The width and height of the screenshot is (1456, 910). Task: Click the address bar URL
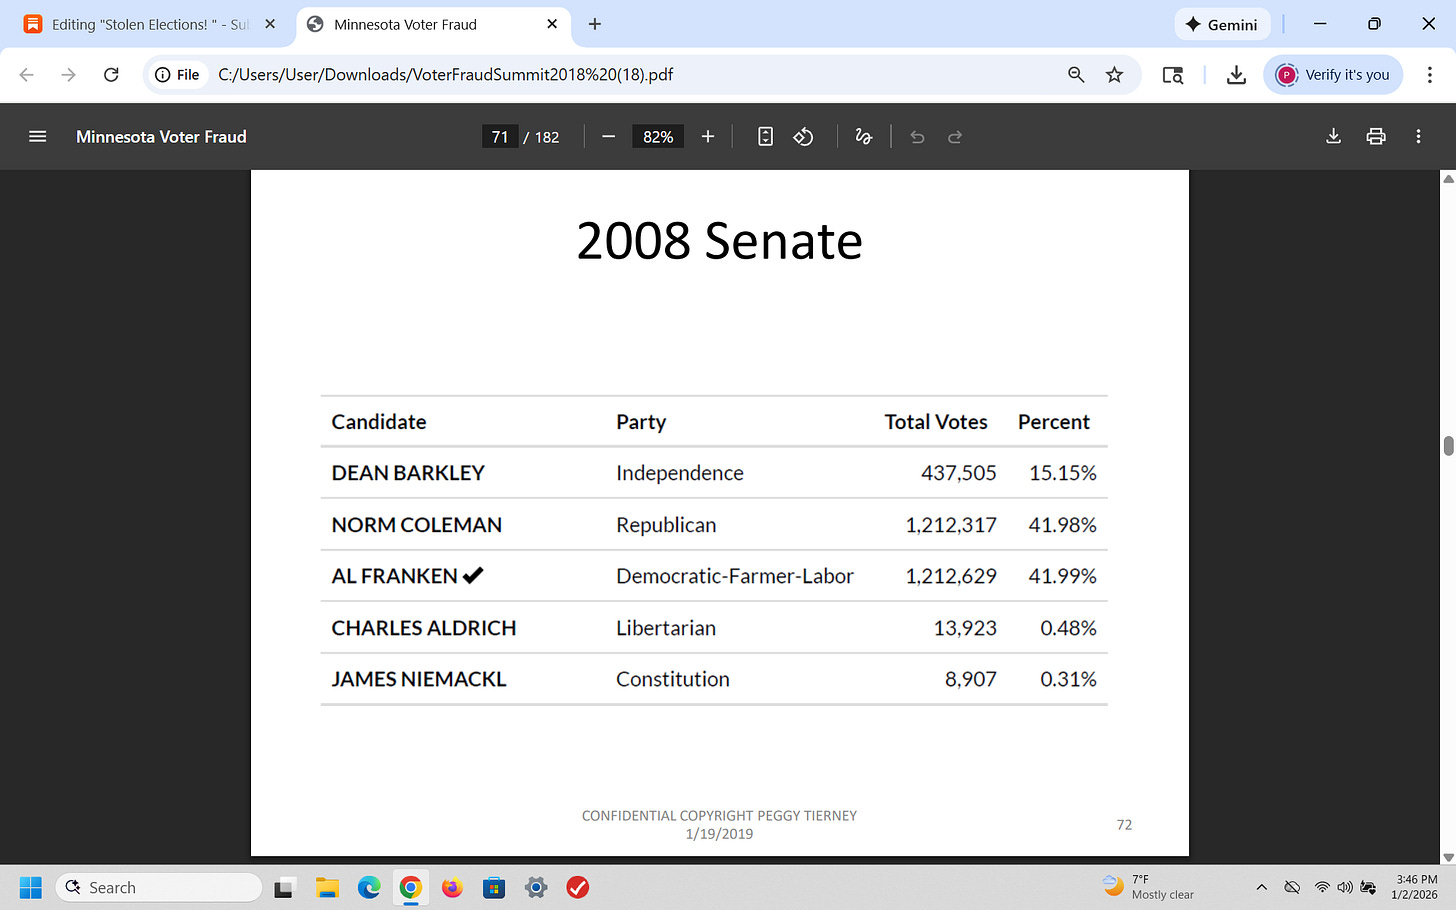coord(446,75)
